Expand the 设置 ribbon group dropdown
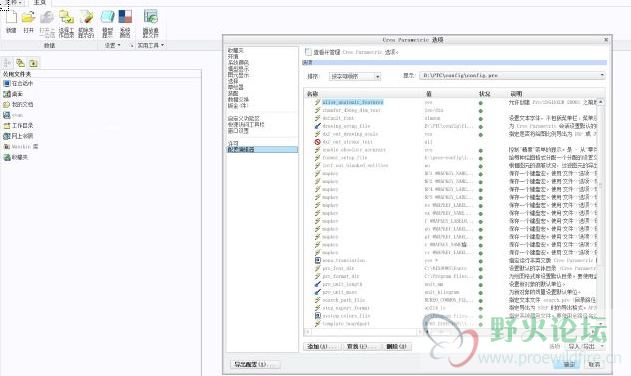Screen dimensions: 631x376 [112, 45]
